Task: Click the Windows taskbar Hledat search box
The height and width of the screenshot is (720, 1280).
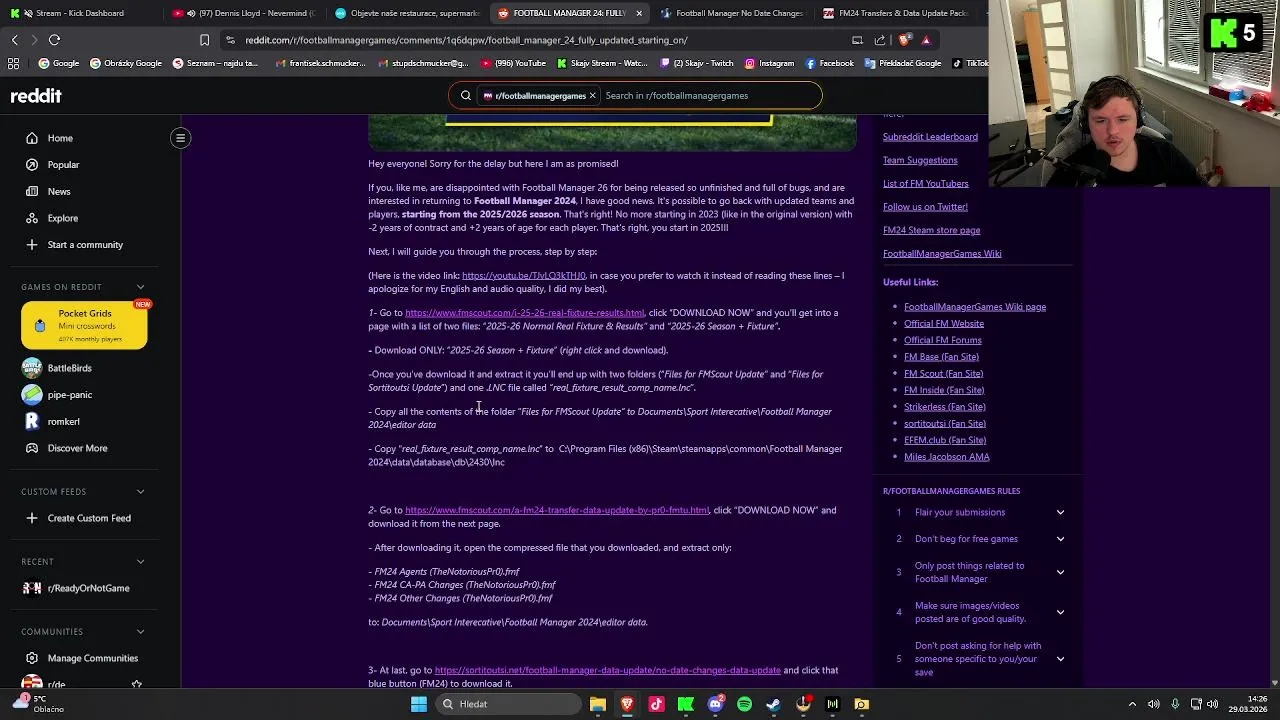Action: (x=508, y=704)
